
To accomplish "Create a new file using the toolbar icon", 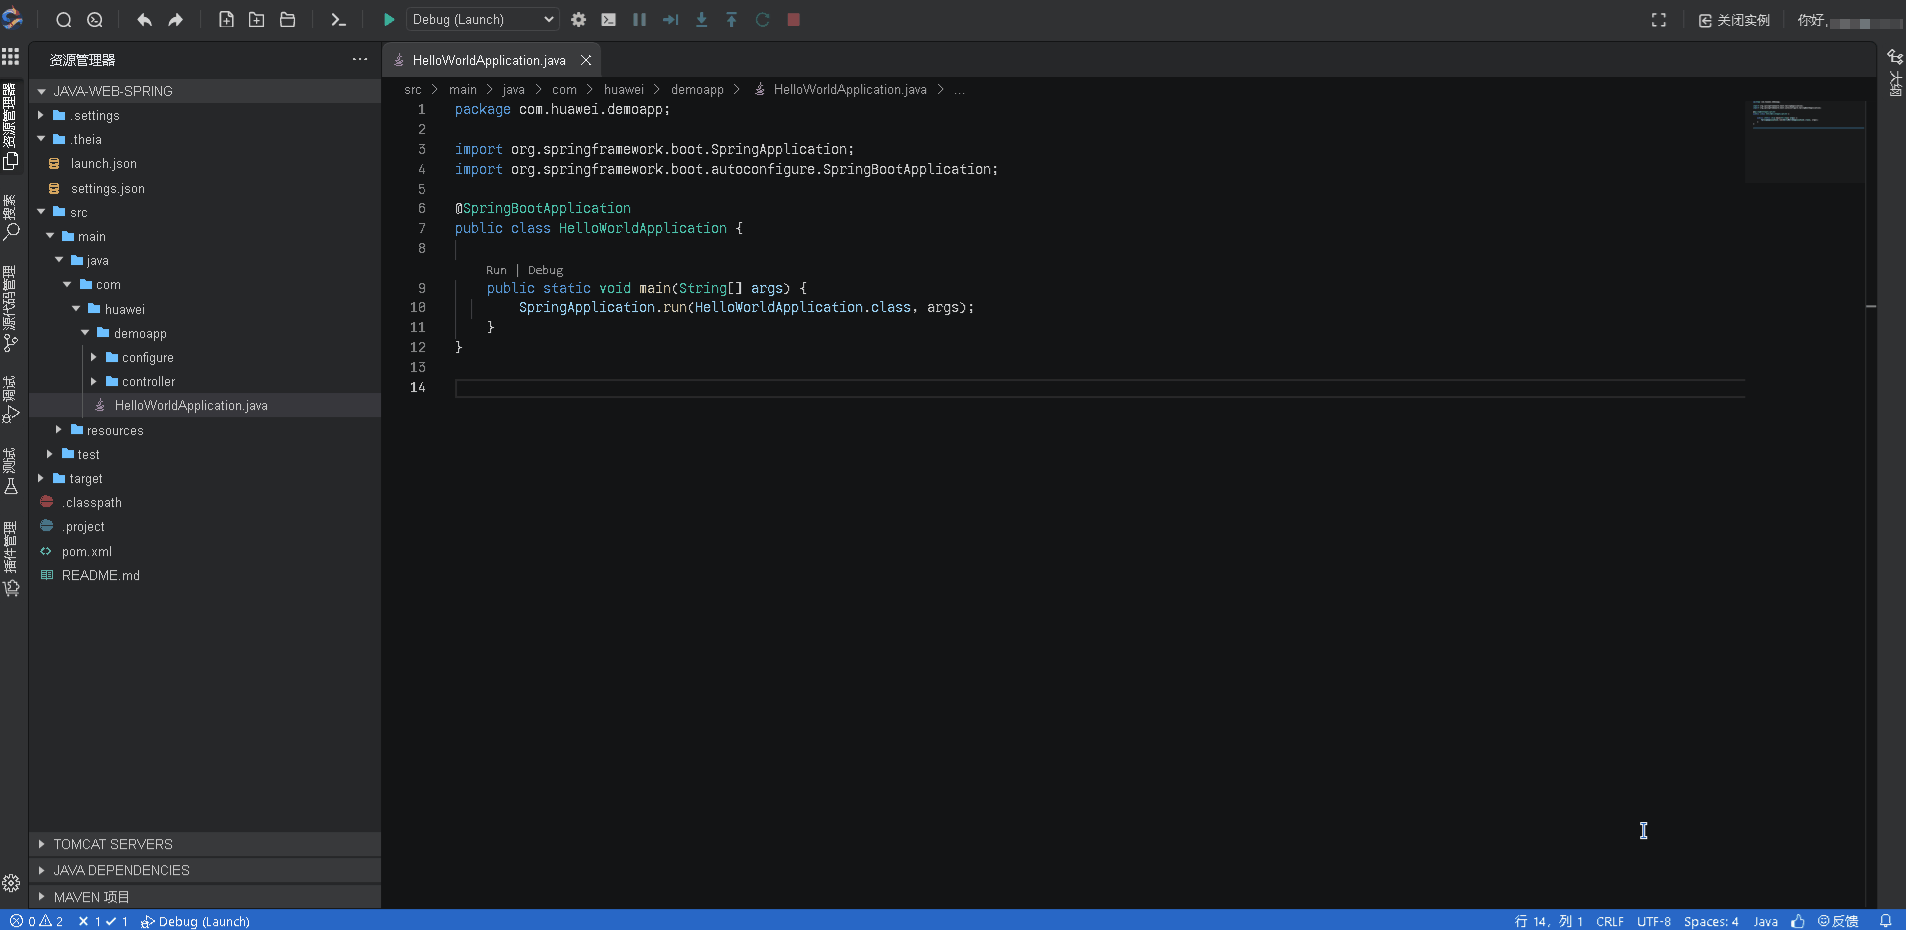I will click(225, 19).
